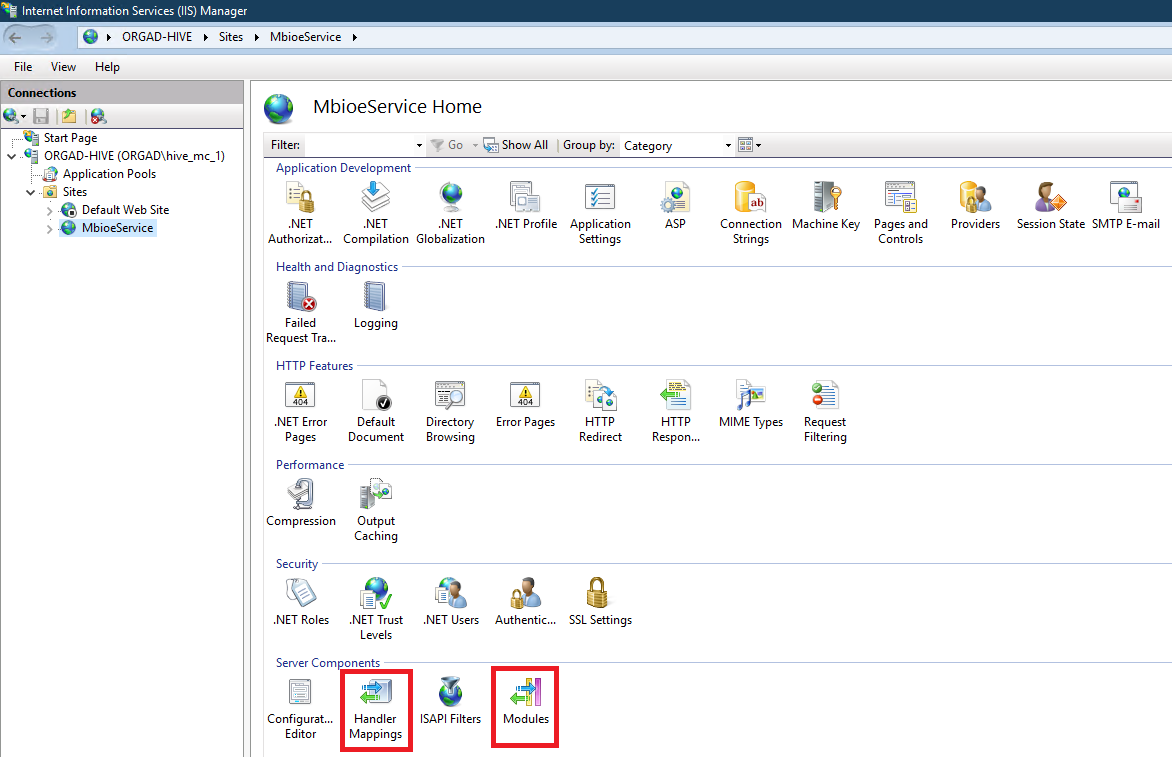Open Providers feature
The width and height of the screenshot is (1172, 757).
point(975,206)
